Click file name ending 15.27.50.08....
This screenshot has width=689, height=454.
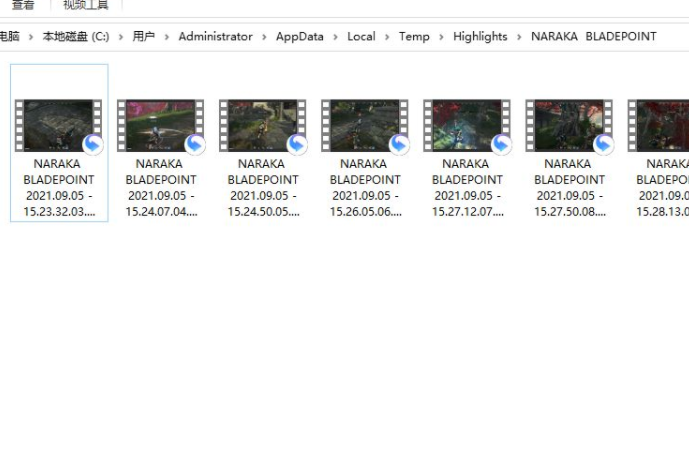pos(569,188)
